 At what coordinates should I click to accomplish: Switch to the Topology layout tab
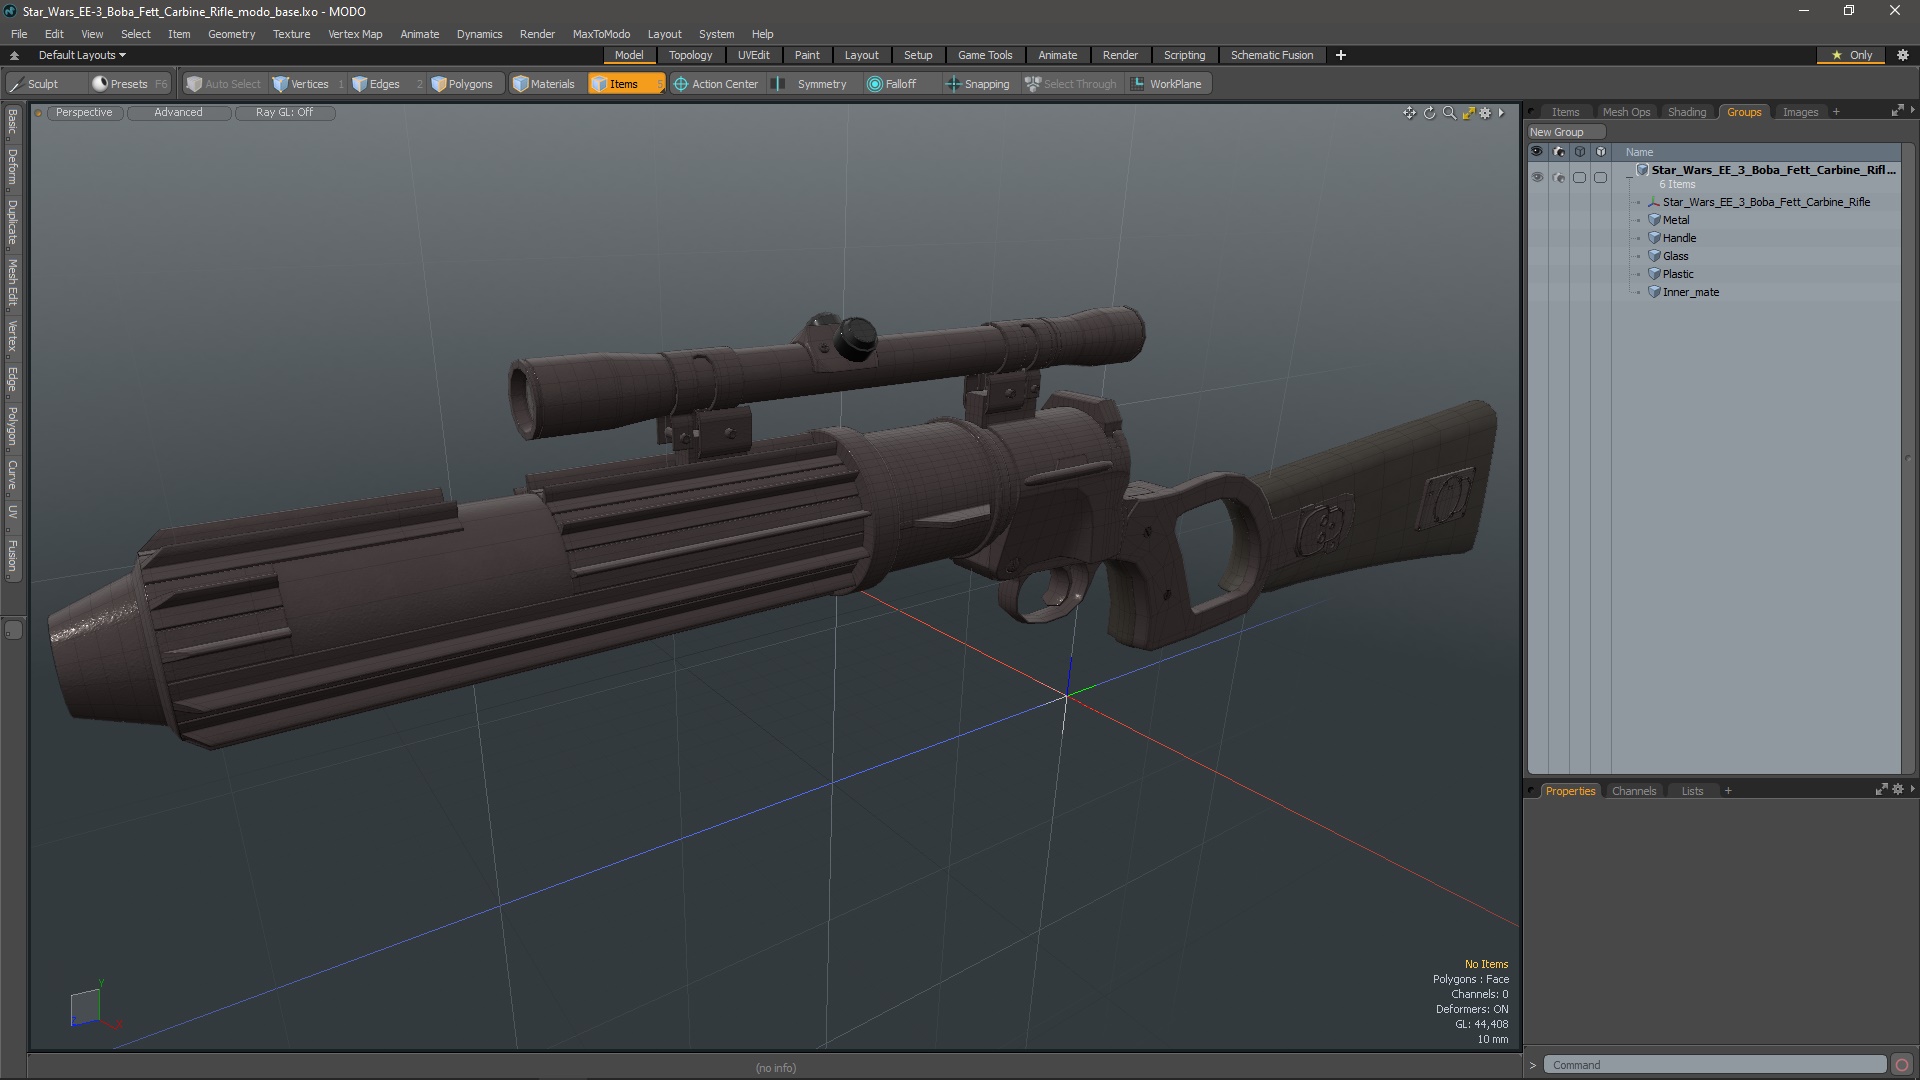[x=690, y=55]
